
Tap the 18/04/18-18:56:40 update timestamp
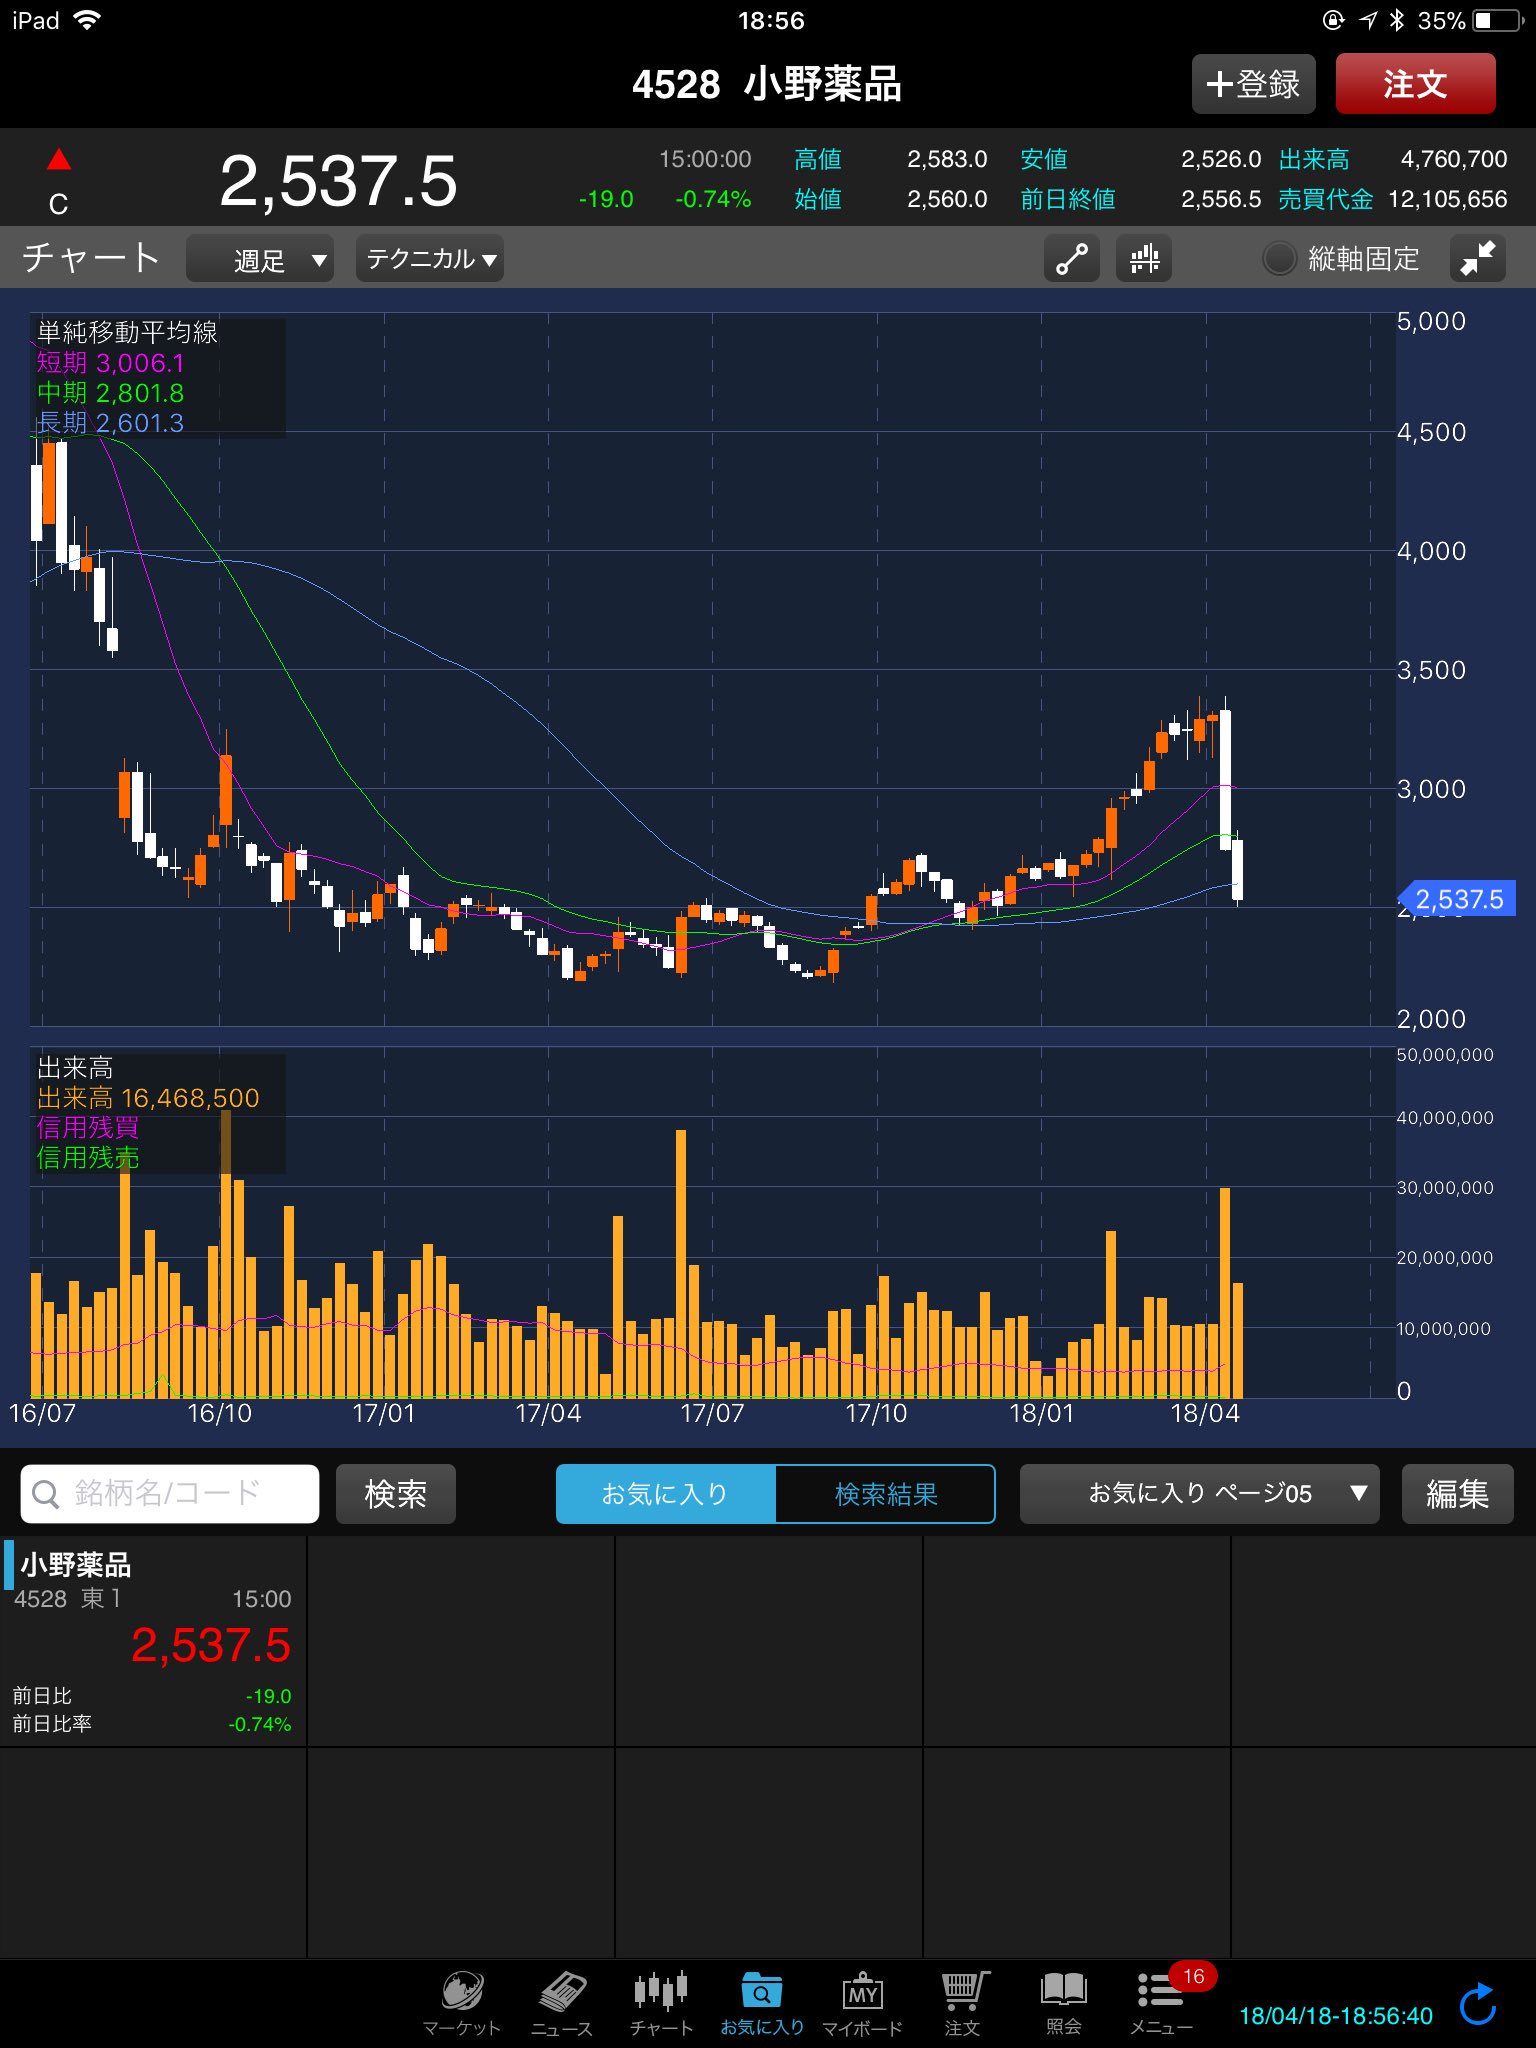pos(1336,2016)
